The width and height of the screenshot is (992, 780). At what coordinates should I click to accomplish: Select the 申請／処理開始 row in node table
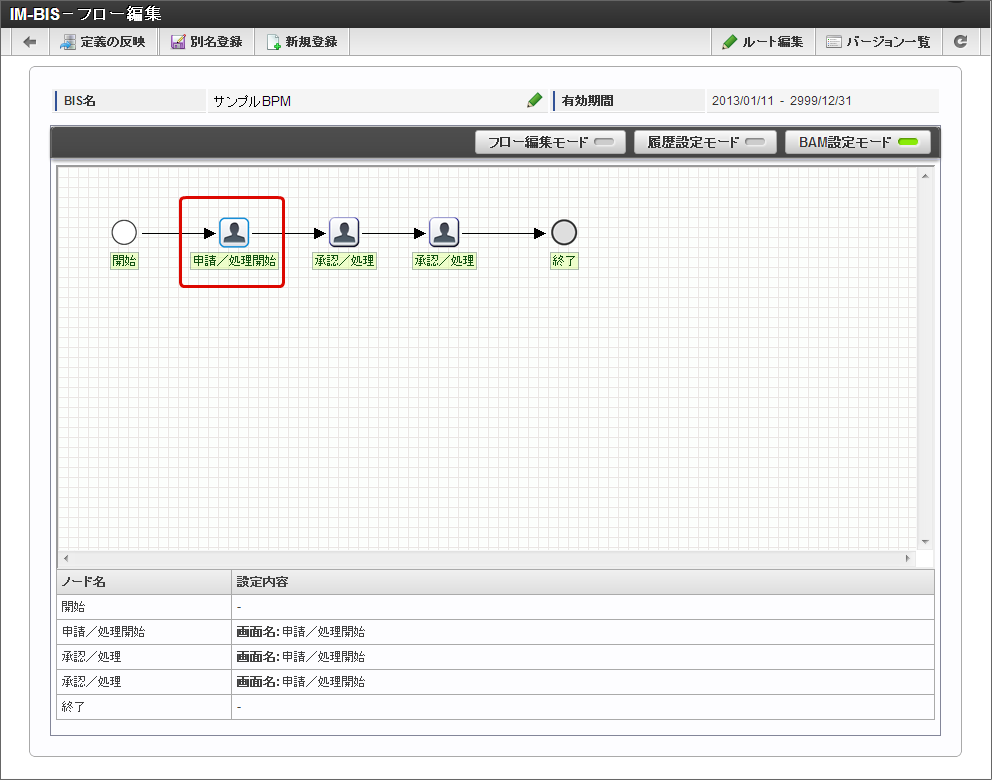coord(143,631)
